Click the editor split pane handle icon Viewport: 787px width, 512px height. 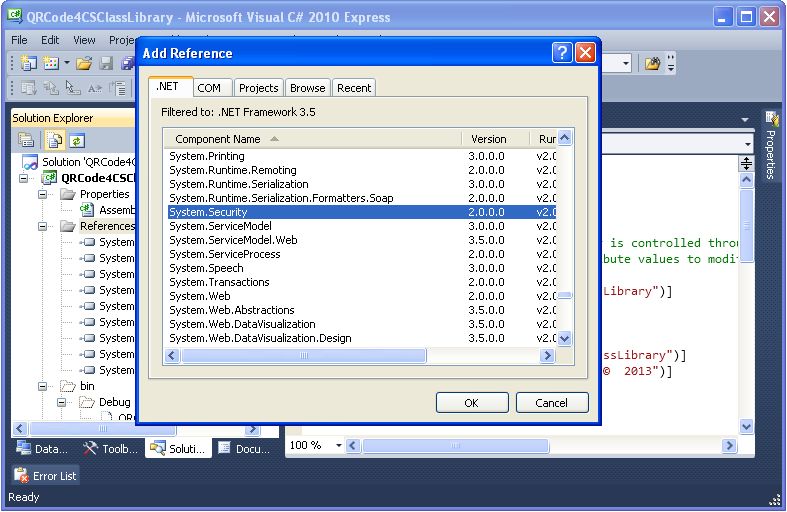pos(747,164)
